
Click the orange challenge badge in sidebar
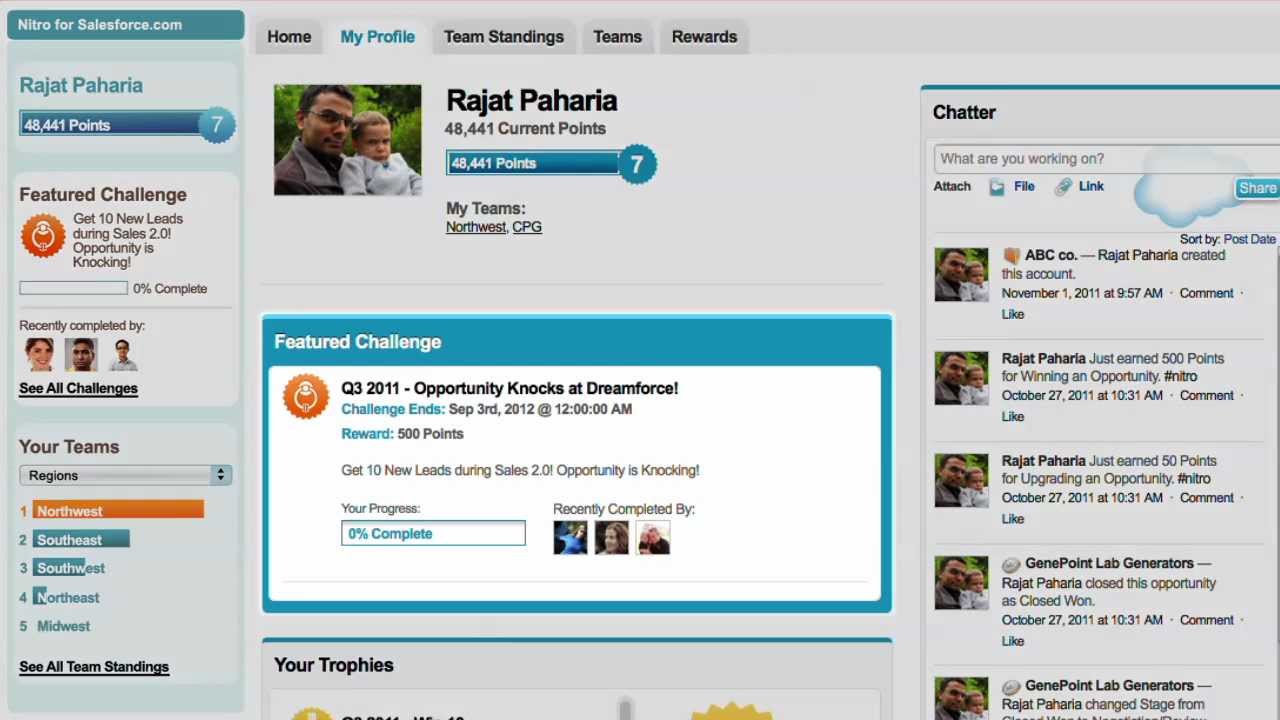[x=43, y=237]
